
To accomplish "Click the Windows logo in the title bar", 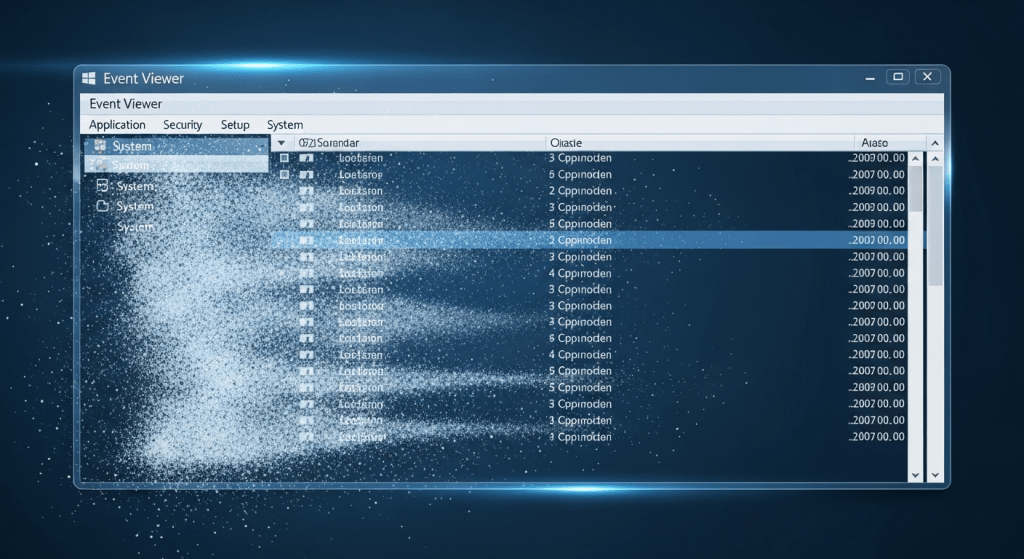I will (x=88, y=78).
